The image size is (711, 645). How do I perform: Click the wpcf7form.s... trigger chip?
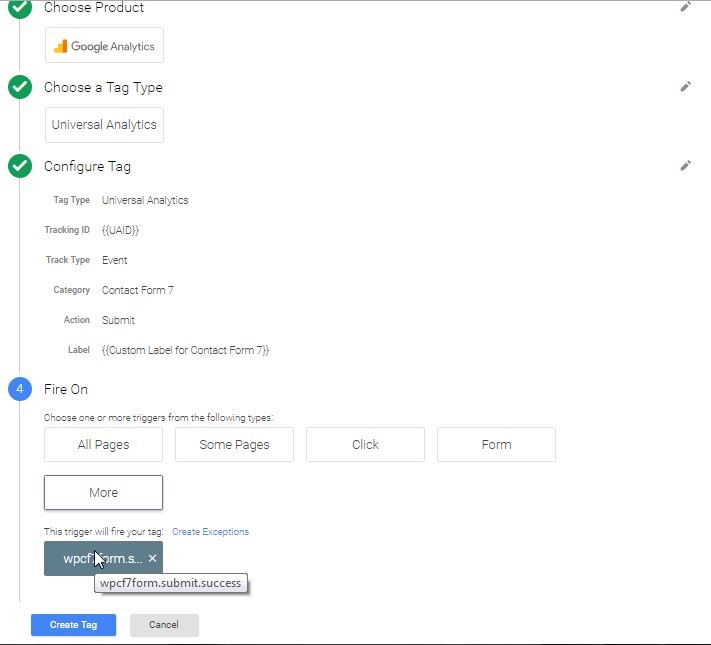coord(103,558)
